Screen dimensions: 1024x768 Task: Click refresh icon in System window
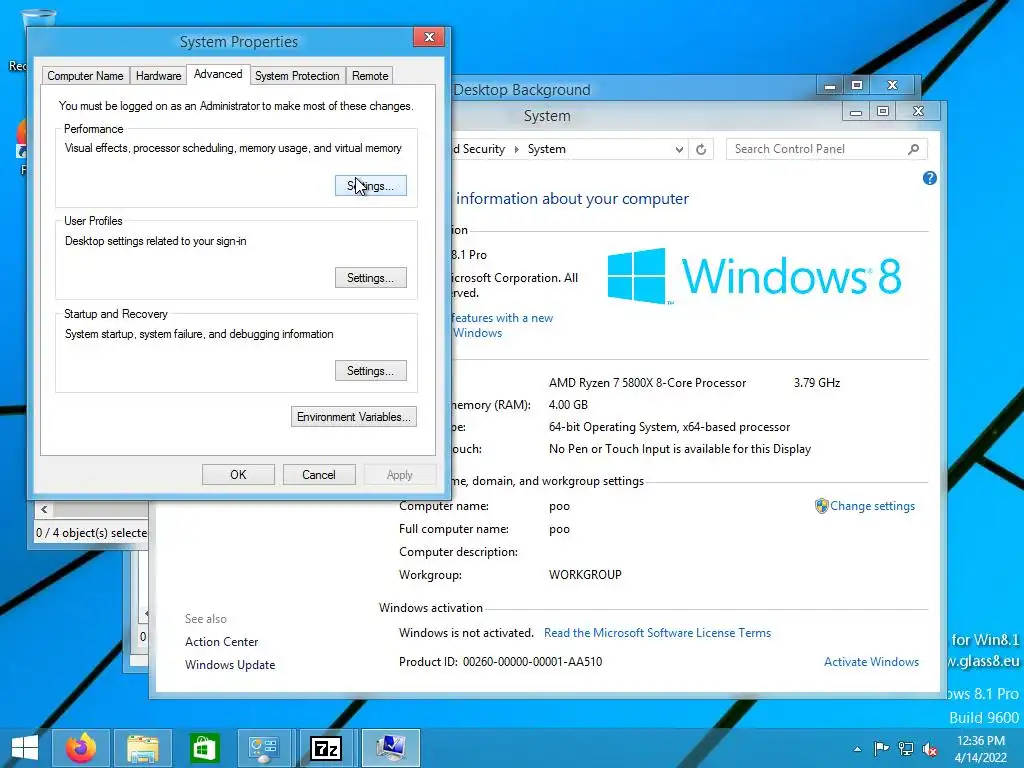point(701,149)
